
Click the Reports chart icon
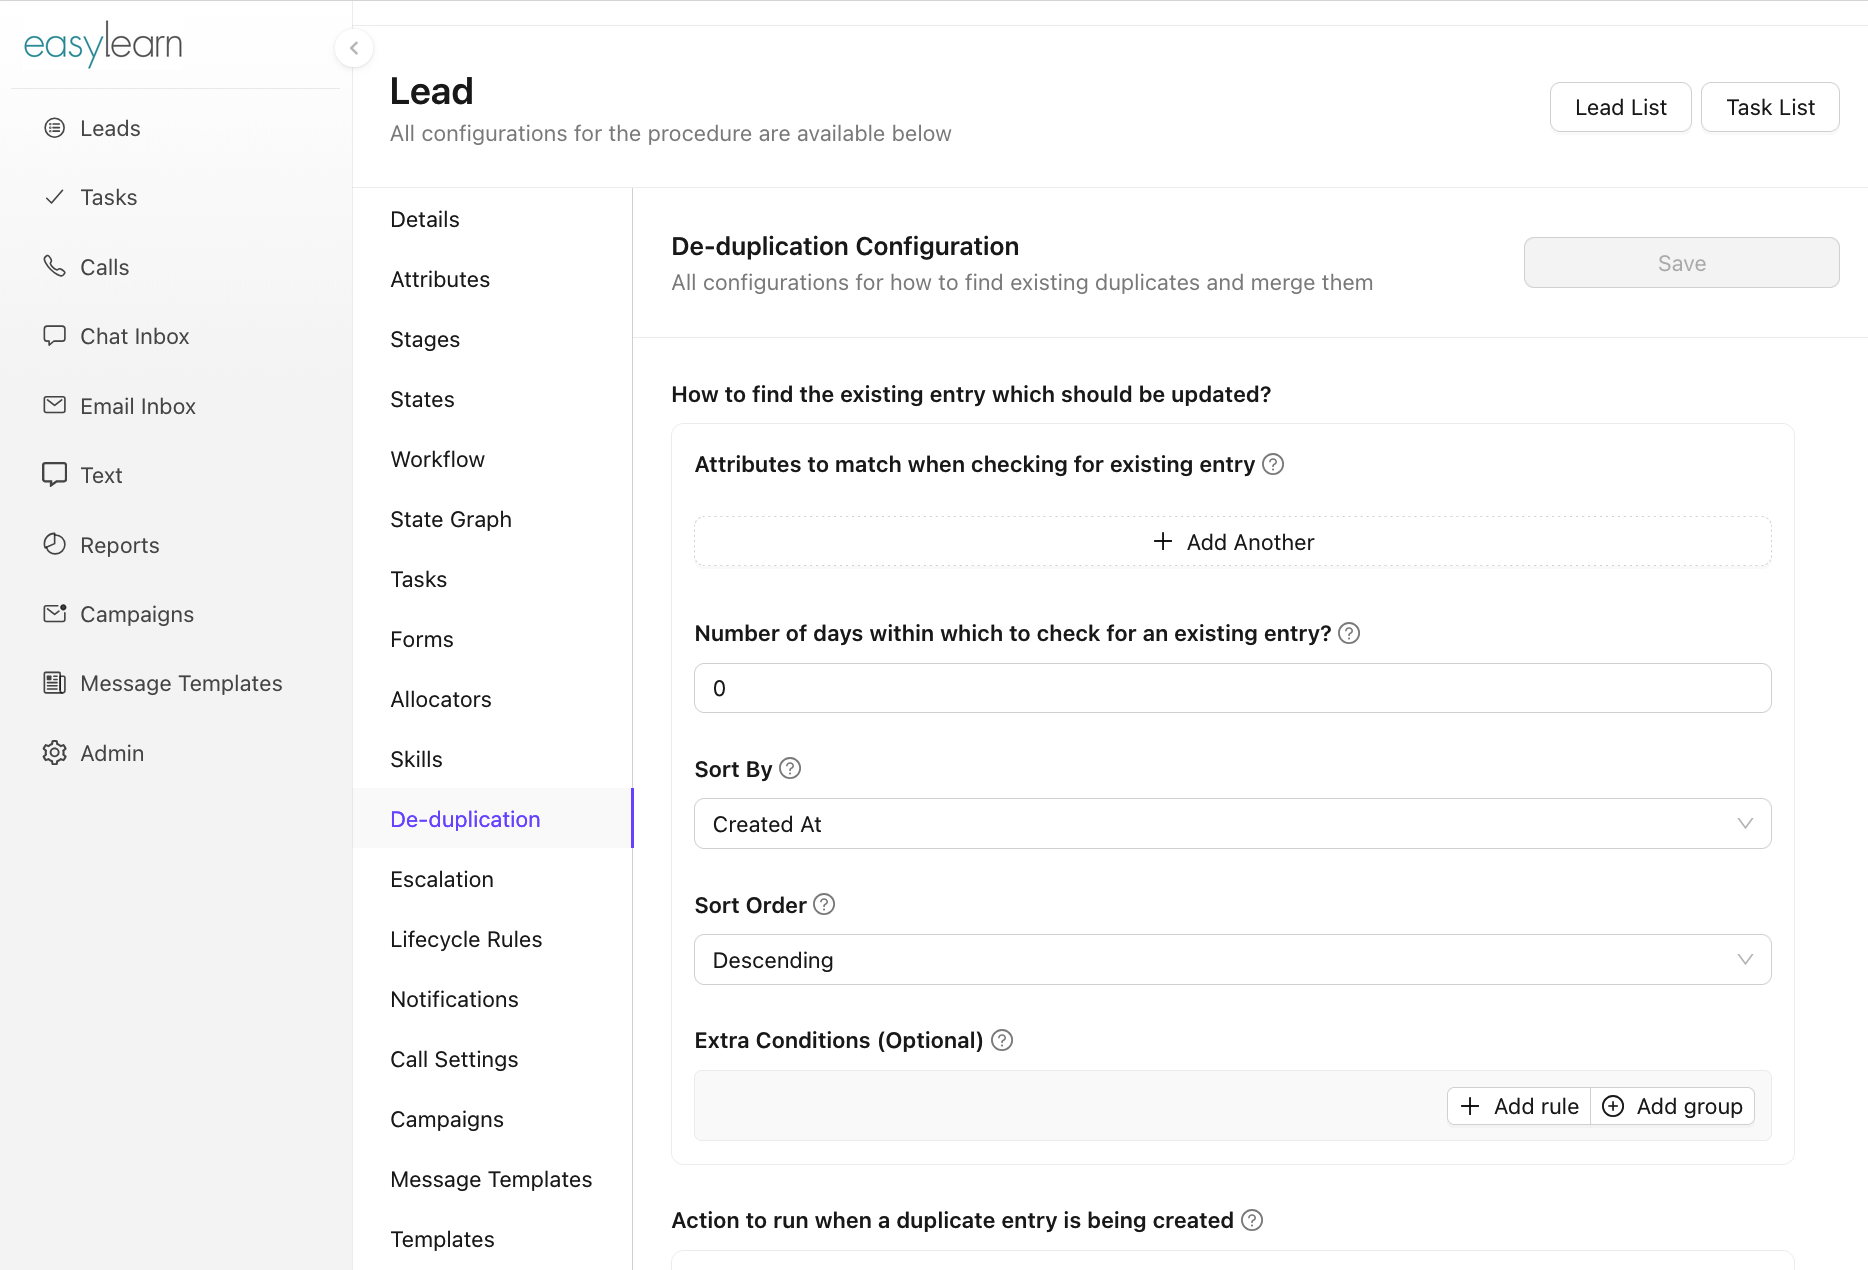[55, 544]
